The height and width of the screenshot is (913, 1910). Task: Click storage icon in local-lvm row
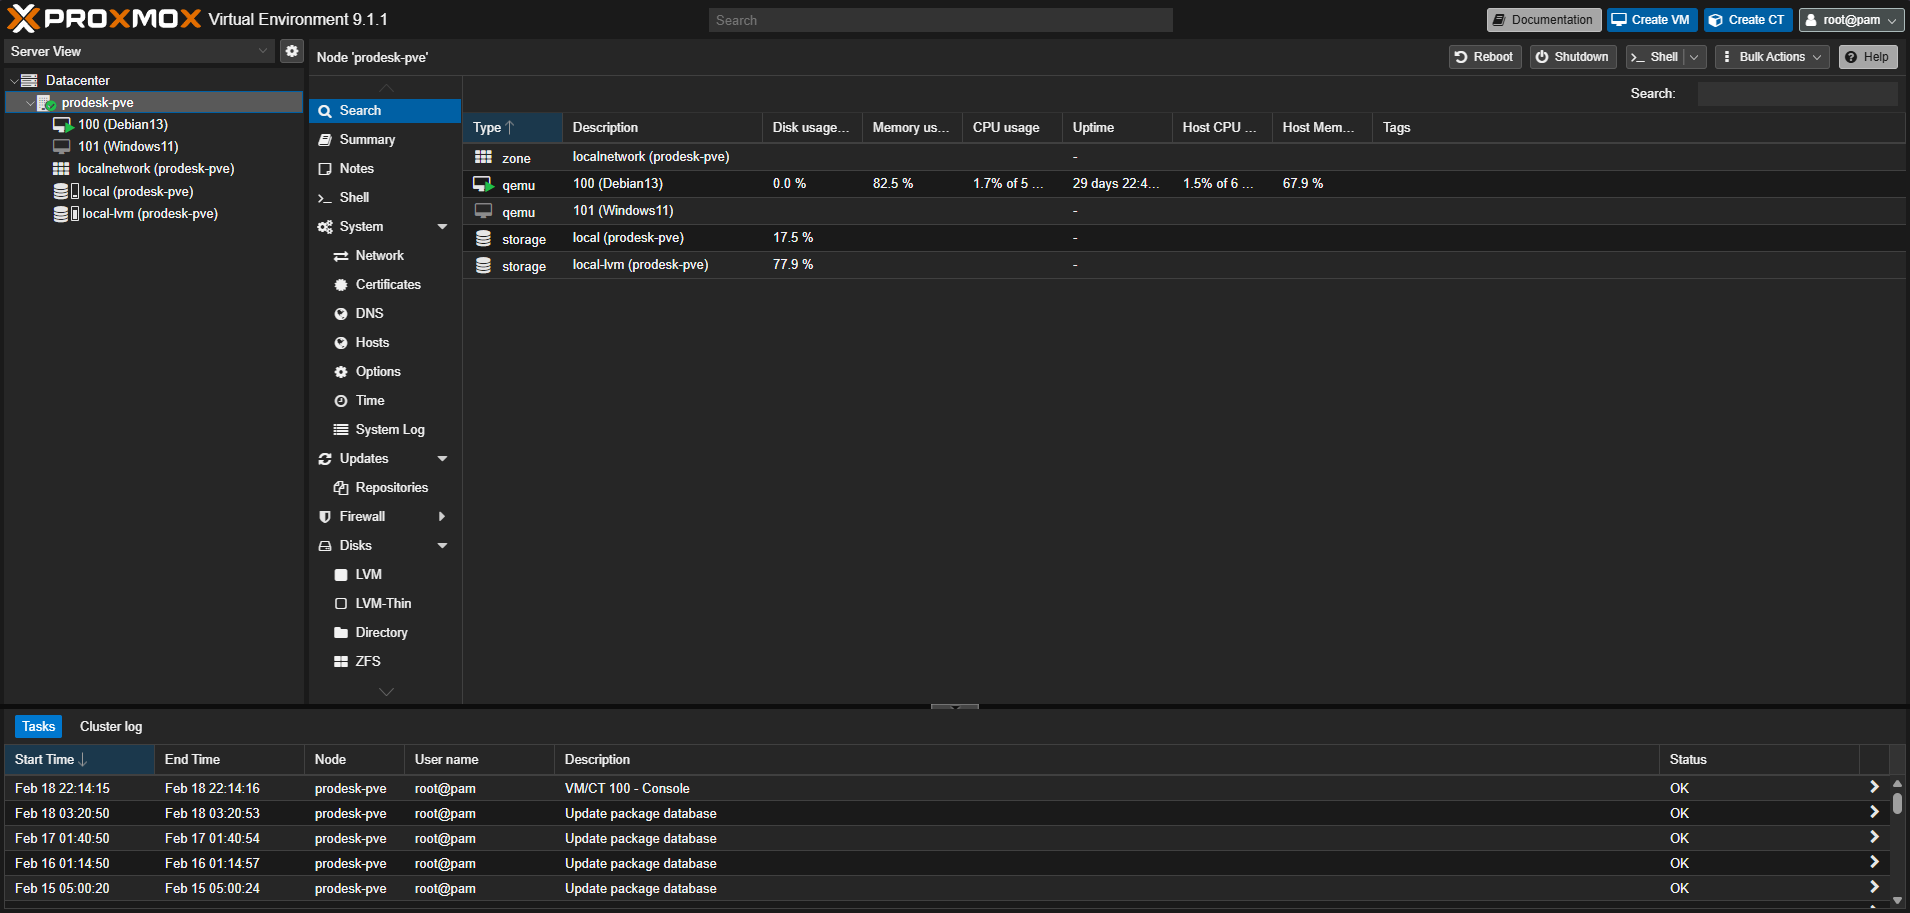(483, 265)
